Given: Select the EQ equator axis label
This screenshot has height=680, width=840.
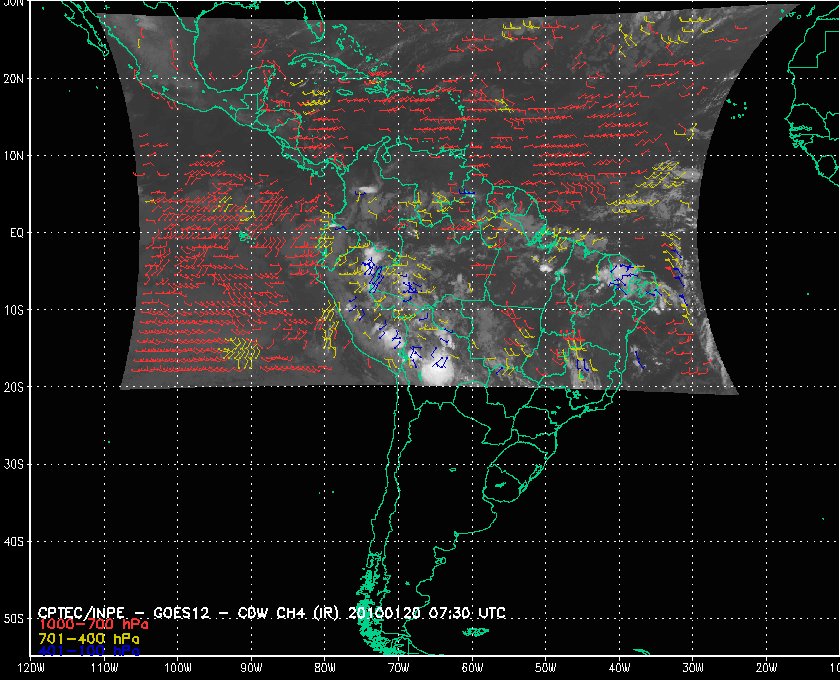Looking at the screenshot, I should click(17, 233).
